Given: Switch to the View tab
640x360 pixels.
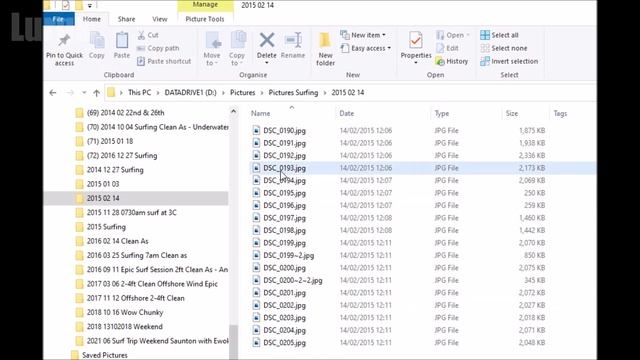Looking at the screenshot, I should (x=160, y=19).
